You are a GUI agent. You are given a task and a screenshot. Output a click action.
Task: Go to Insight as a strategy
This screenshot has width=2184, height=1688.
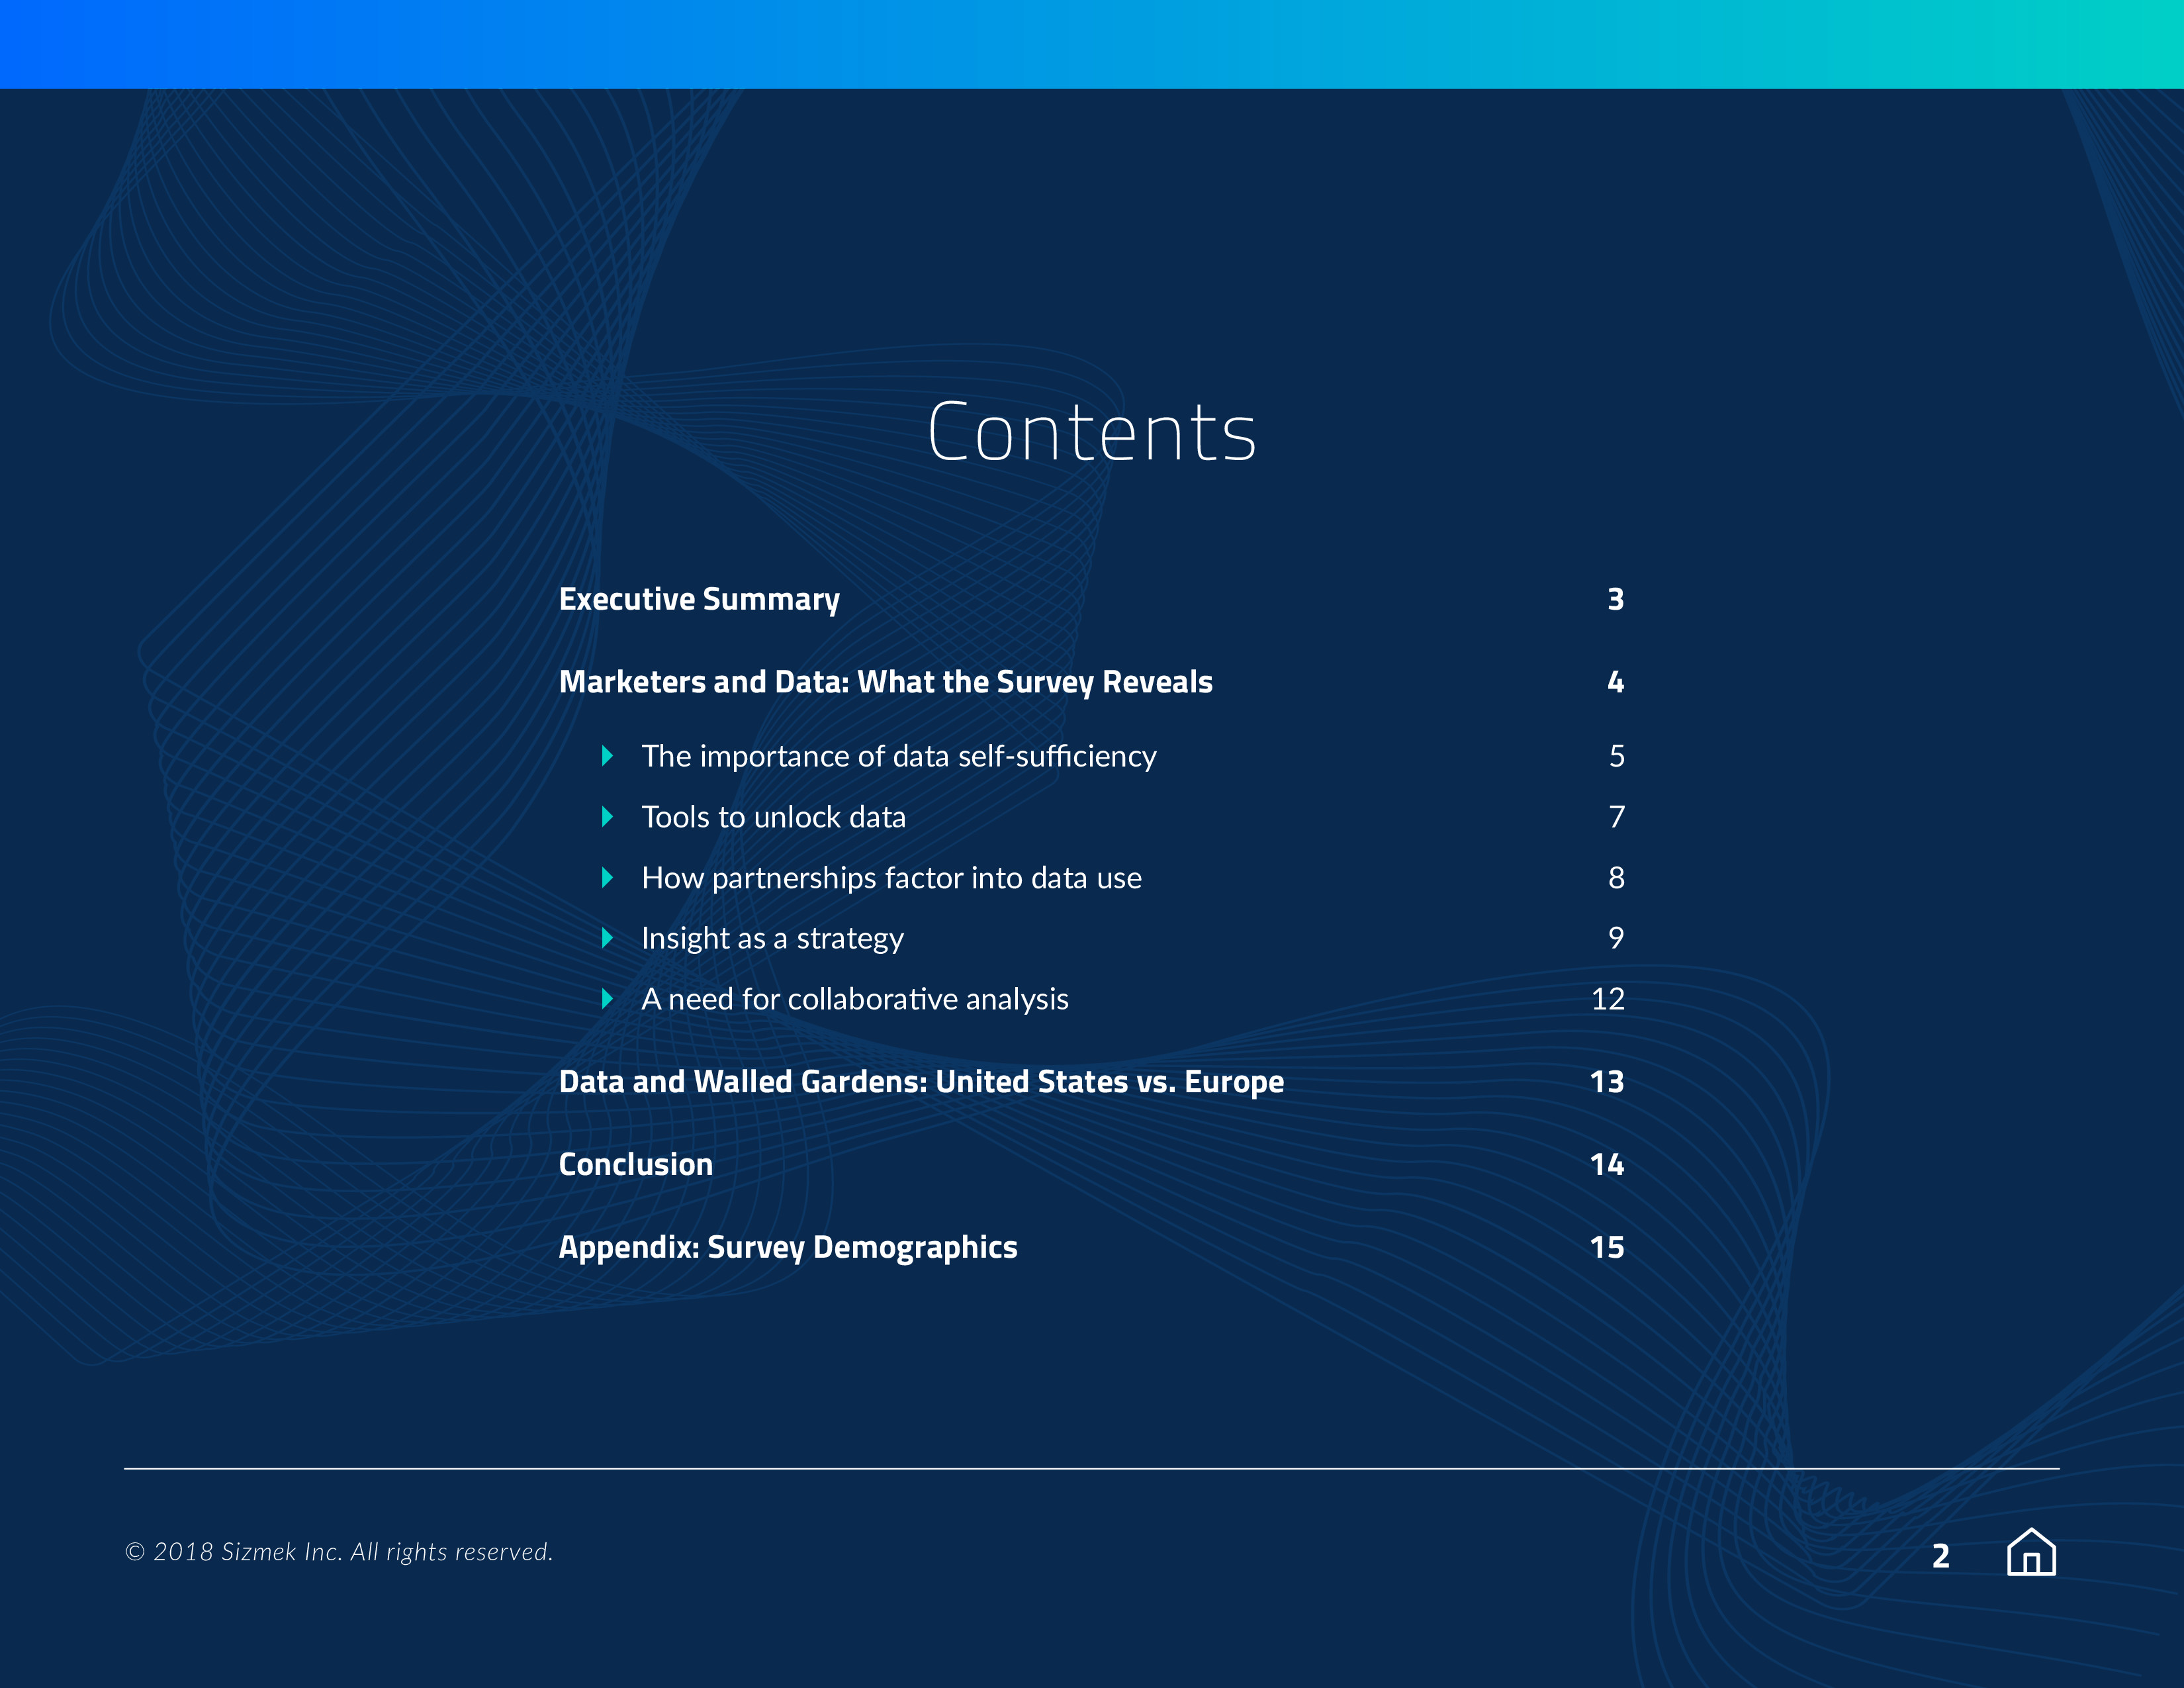[x=772, y=938]
